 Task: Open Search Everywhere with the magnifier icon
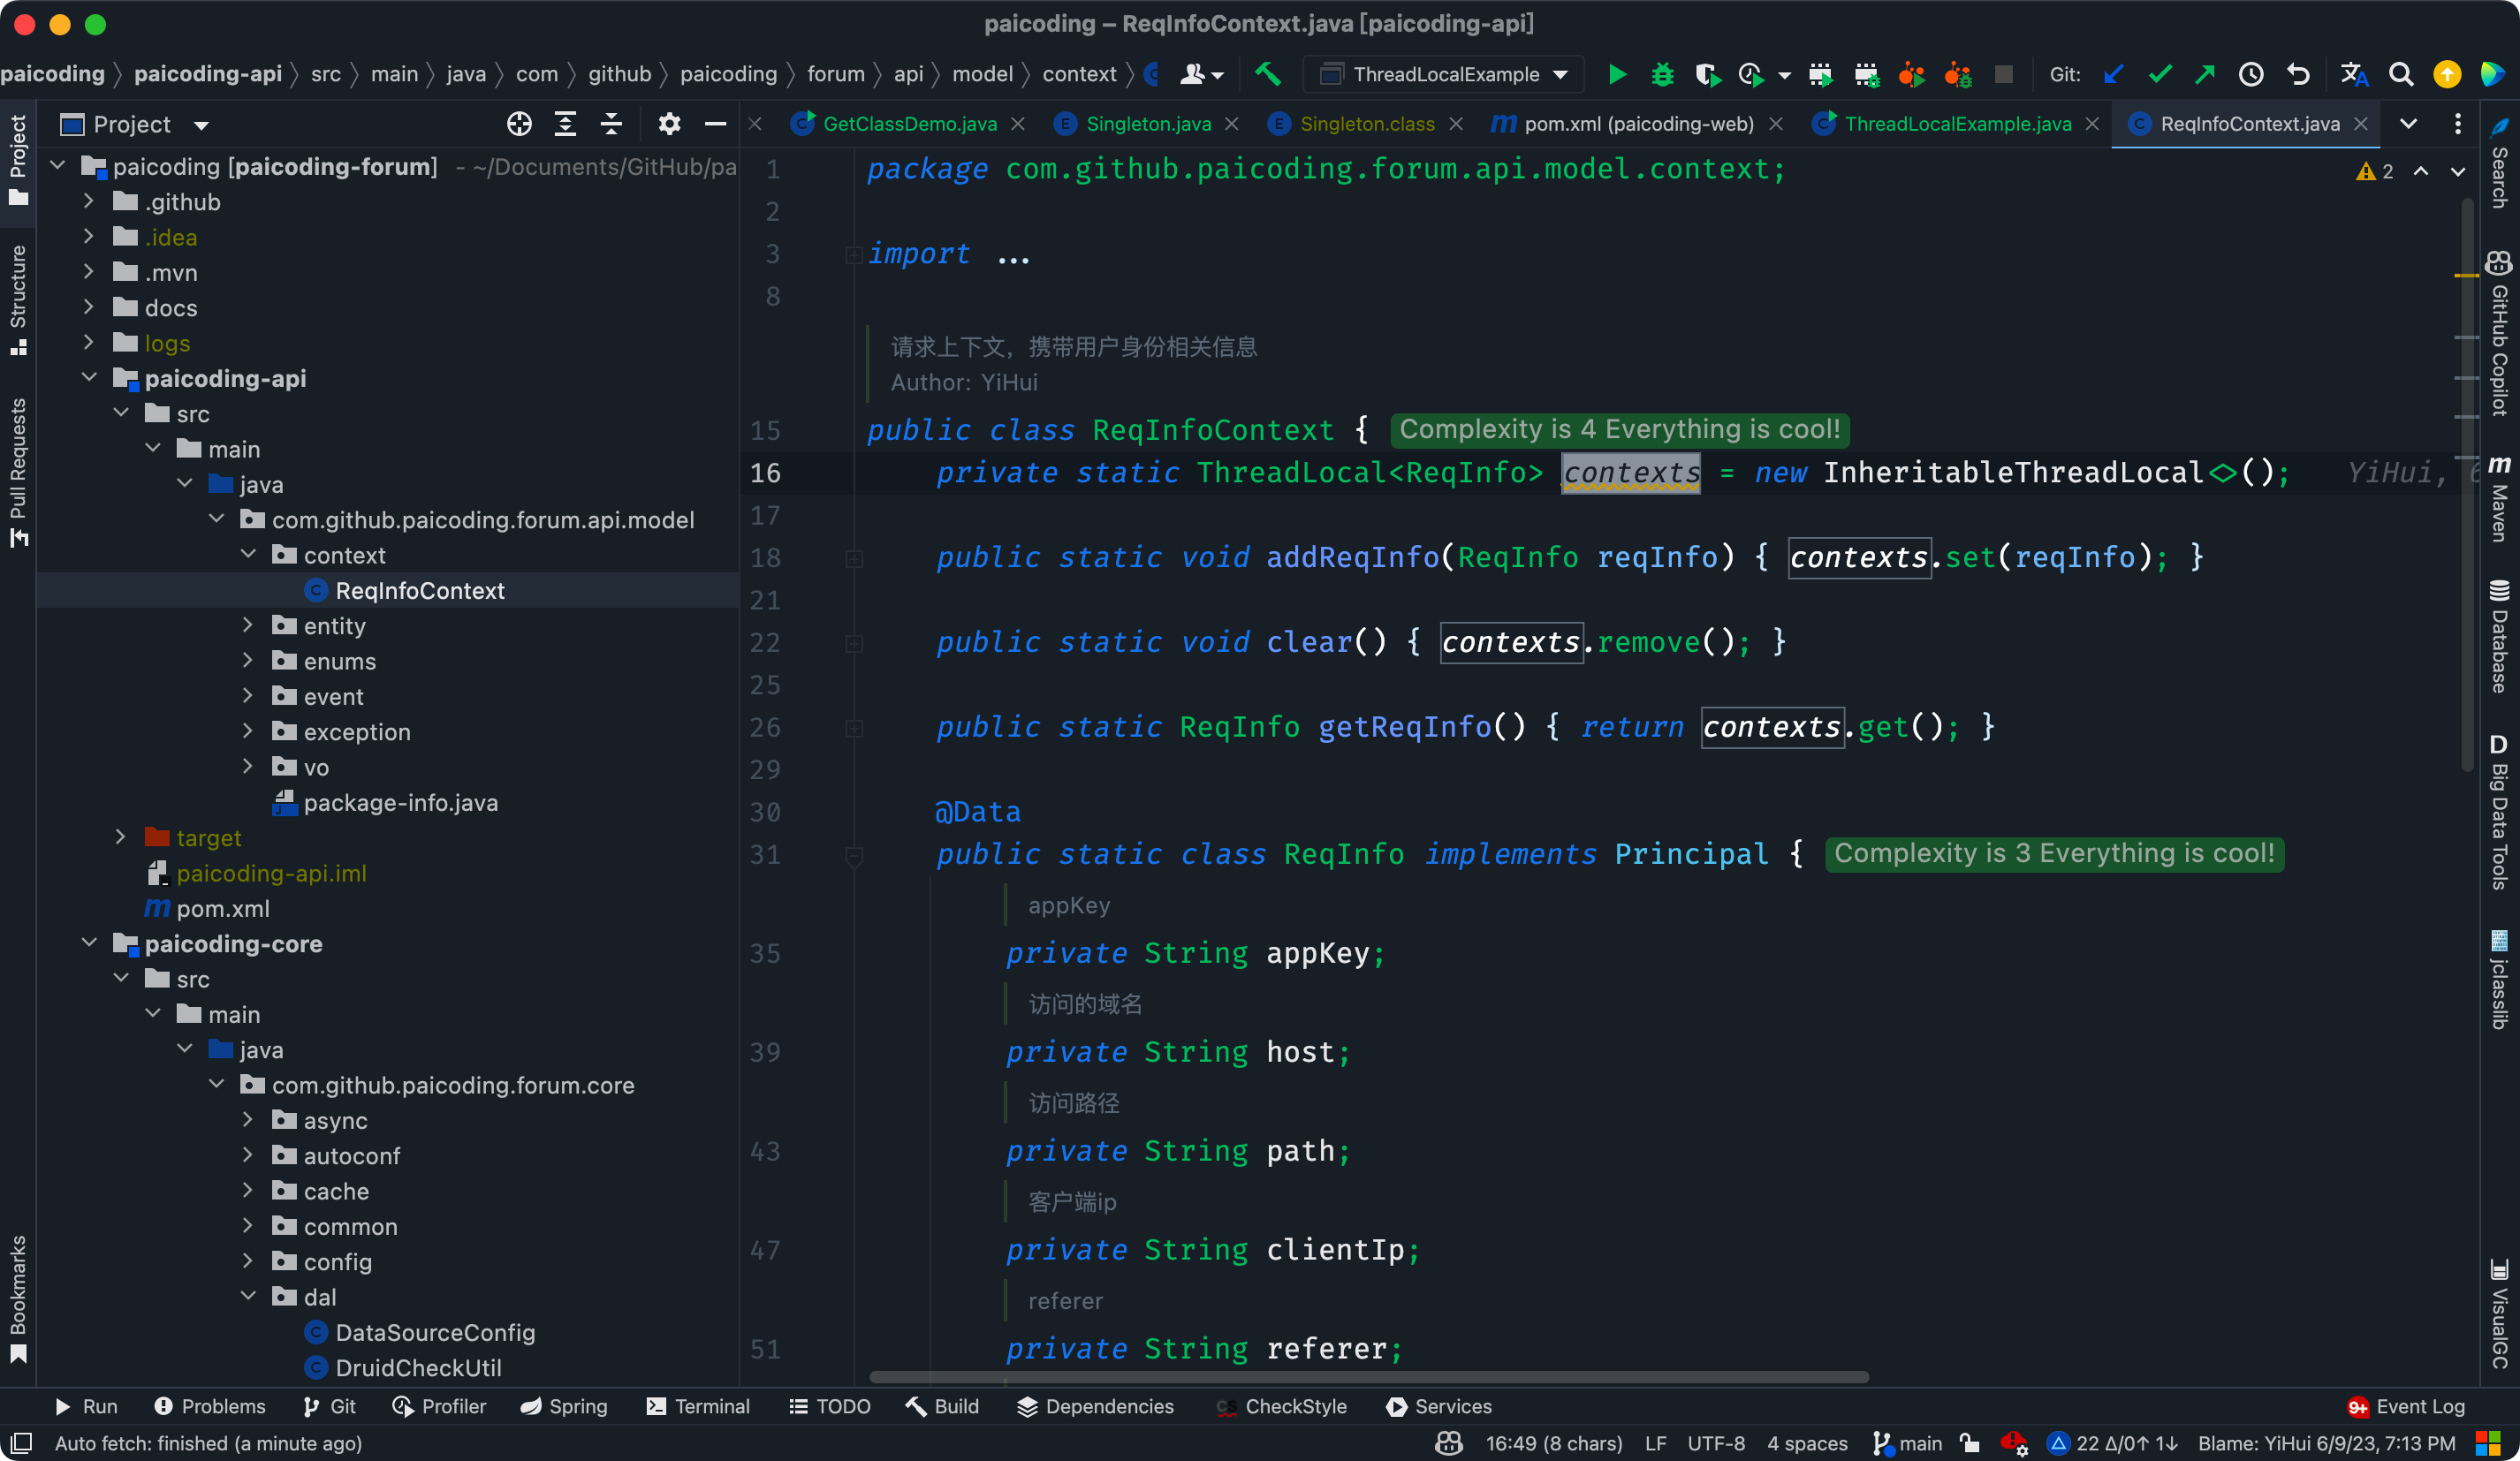pos(2402,74)
